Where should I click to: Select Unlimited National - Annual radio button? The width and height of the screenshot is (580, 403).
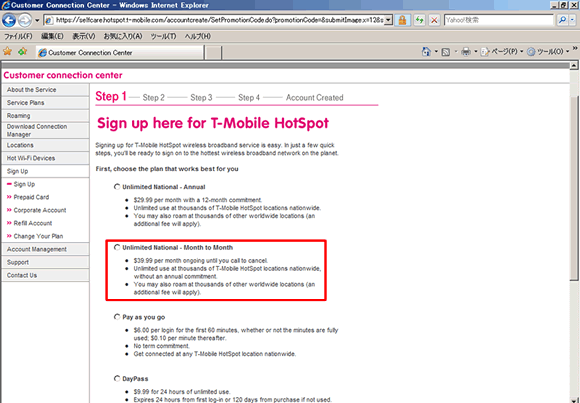(x=117, y=187)
